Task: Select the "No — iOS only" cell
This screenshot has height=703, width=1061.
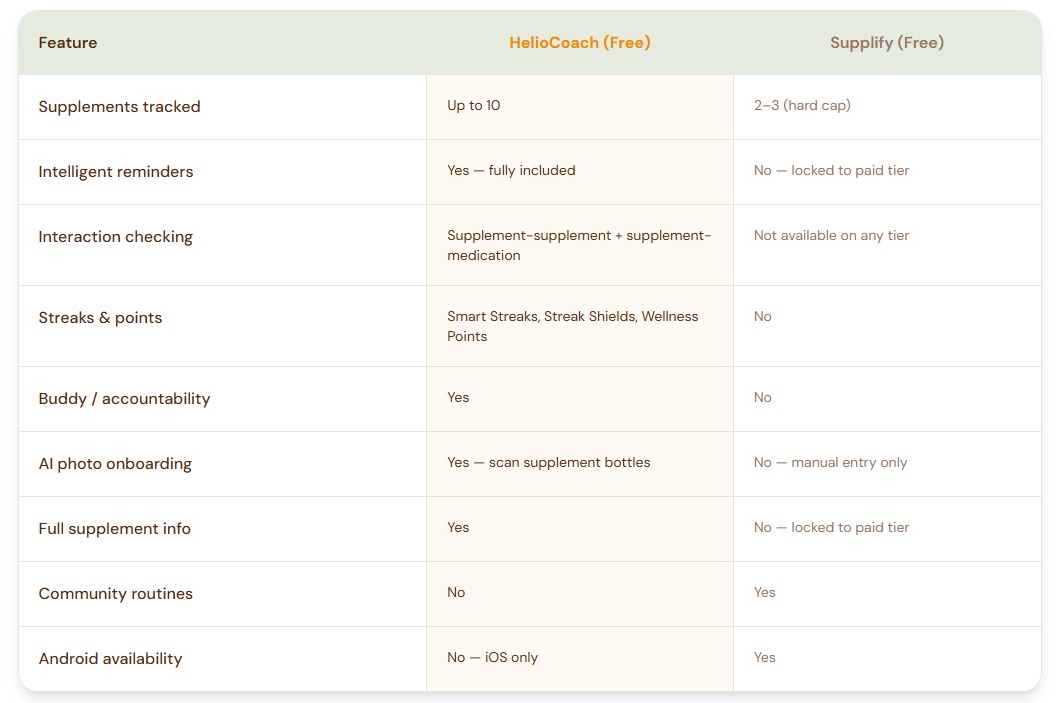Action: 492,657
